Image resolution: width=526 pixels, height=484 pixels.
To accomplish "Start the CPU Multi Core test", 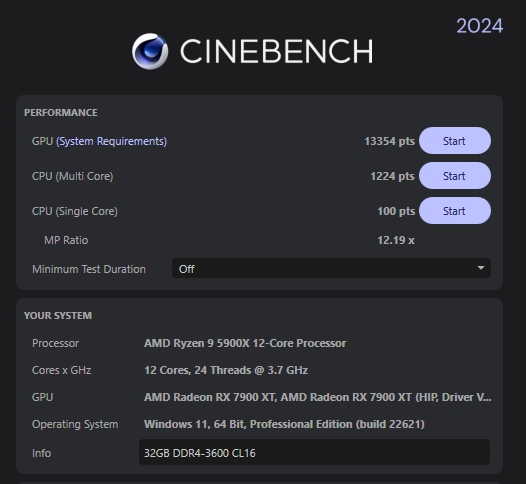I will [x=455, y=176].
